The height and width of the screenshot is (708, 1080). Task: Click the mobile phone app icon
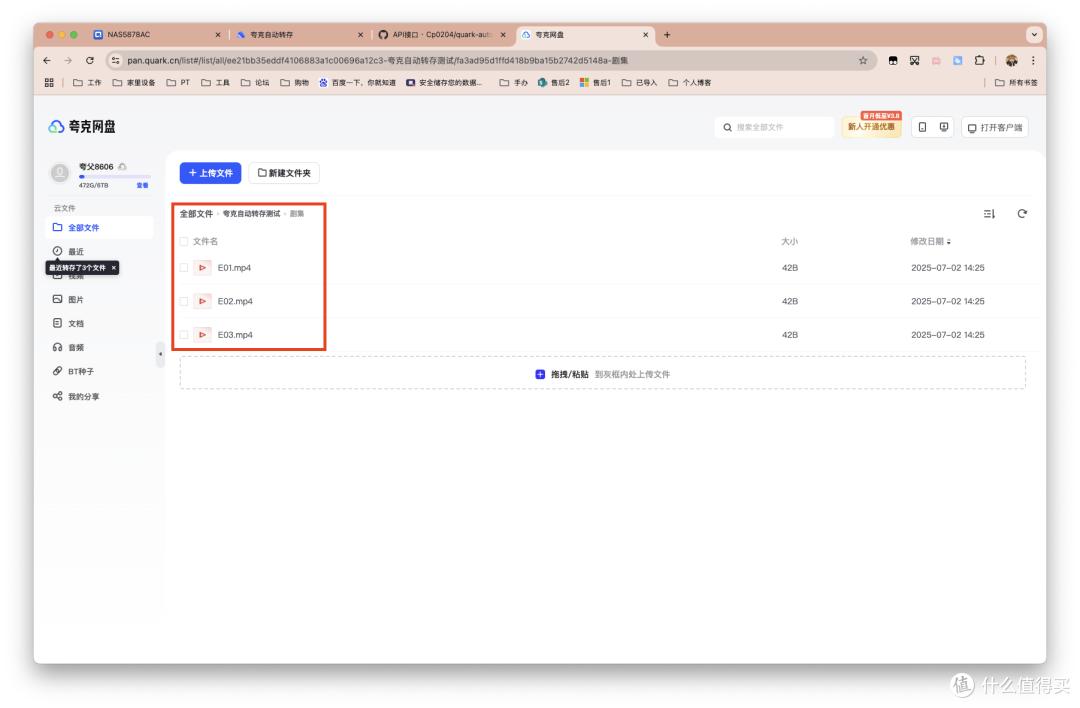[922, 127]
